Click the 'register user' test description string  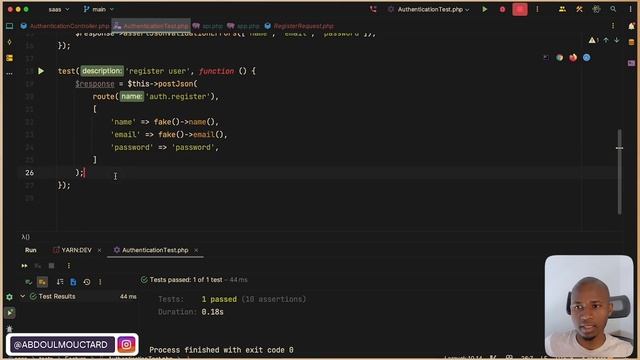158,71
